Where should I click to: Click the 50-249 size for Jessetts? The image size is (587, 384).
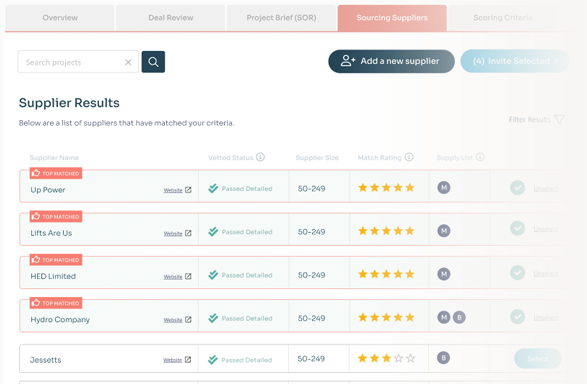(x=311, y=359)
